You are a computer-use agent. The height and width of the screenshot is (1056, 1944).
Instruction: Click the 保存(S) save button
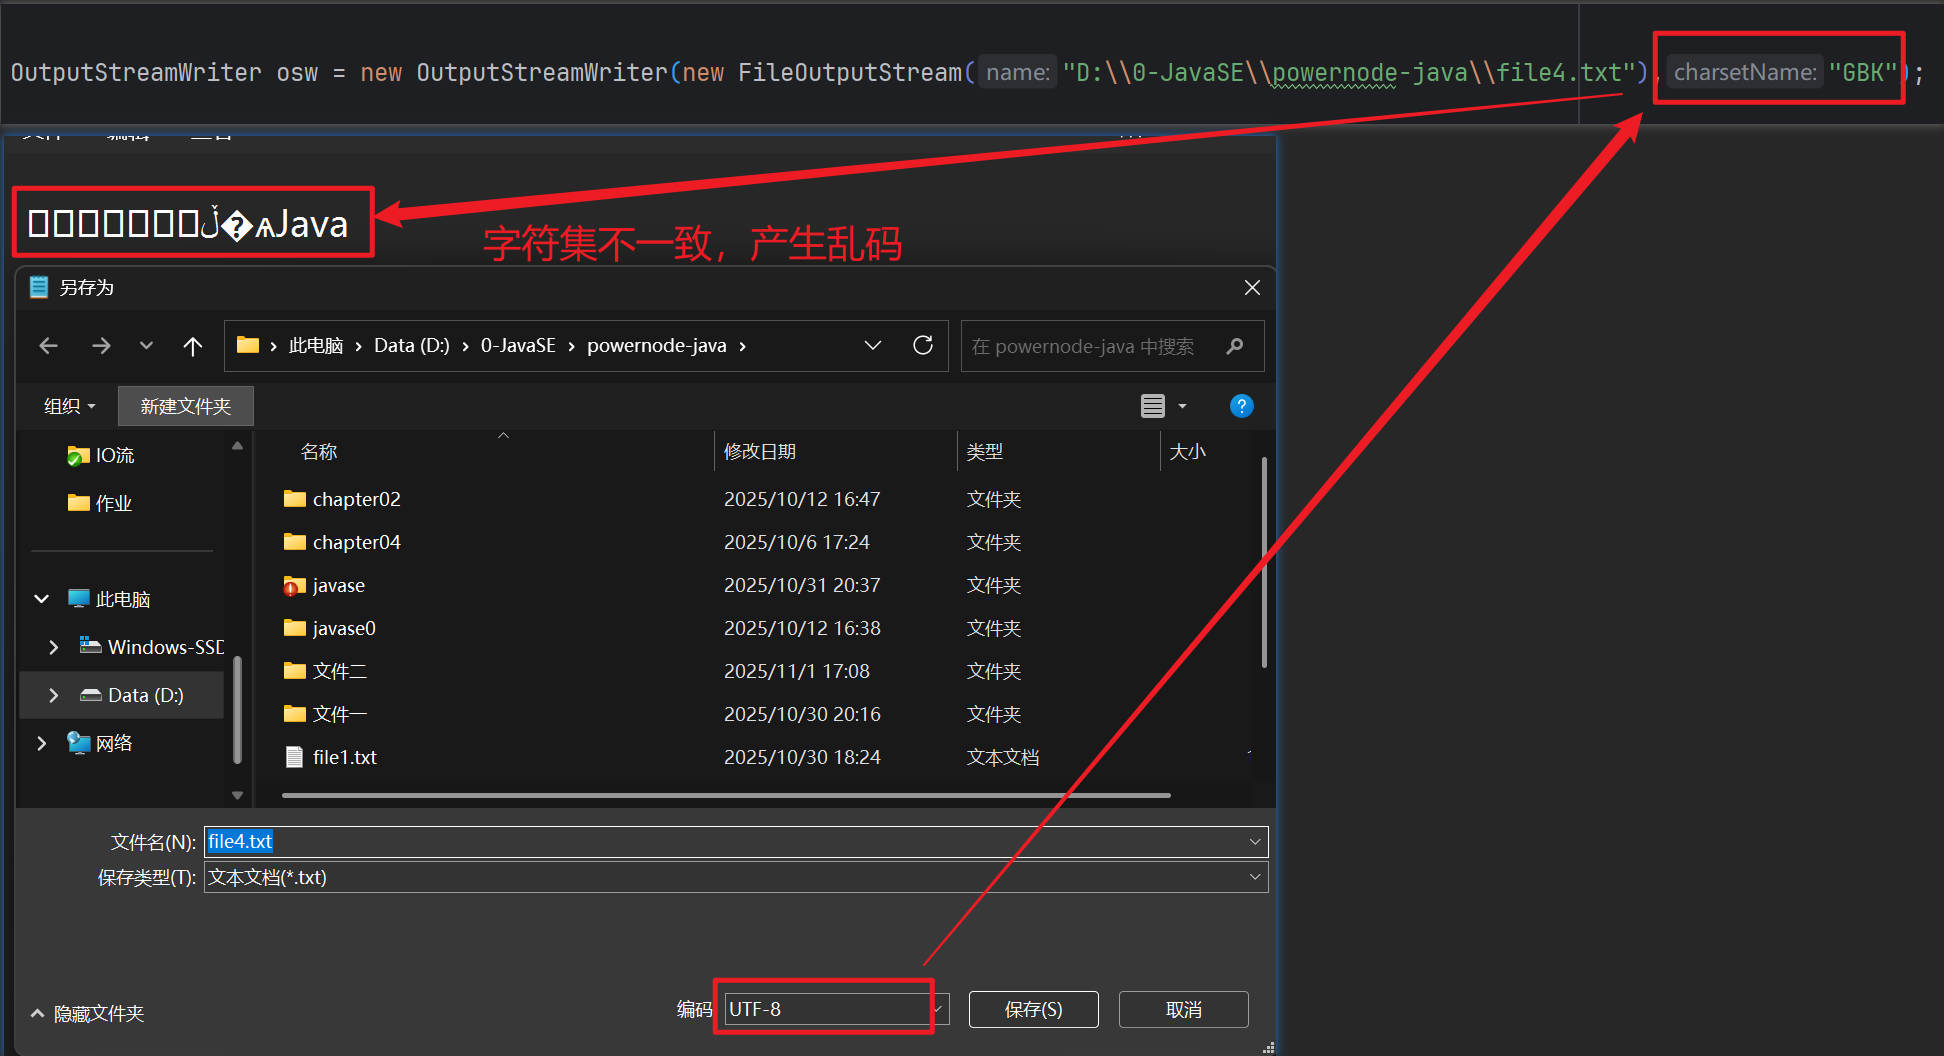point(1033,1009)
